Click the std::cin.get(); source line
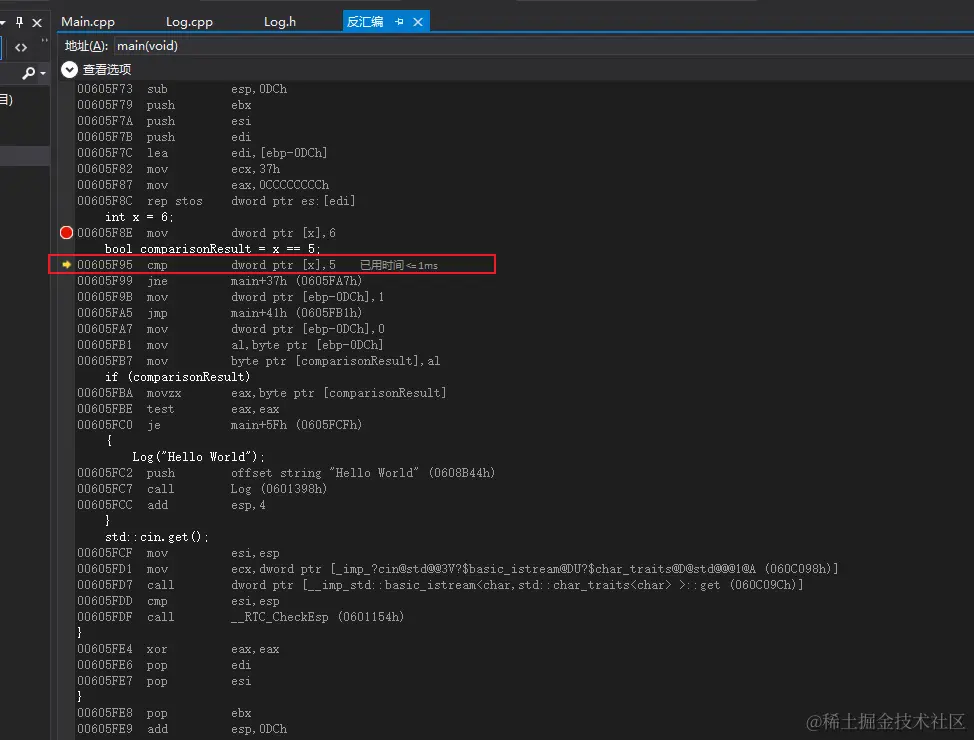The height and width of the screenshot is (740, 974). click(157, 537)
